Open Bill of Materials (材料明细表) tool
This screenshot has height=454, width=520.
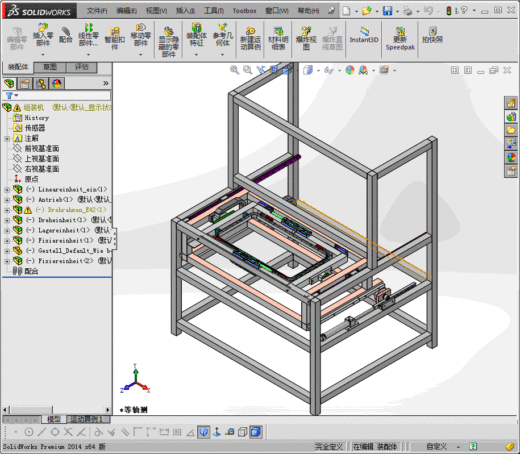click(278, 39)
